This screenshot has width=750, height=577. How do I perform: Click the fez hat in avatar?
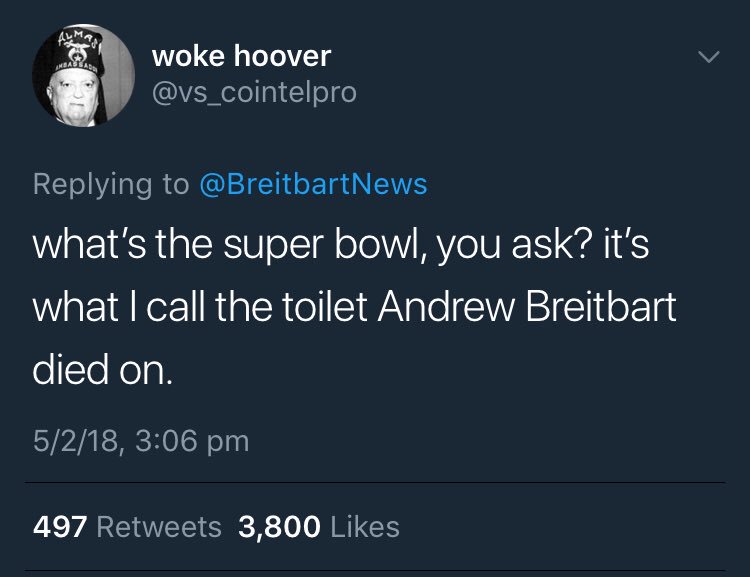pyautogui.click(x=79, y=50)
